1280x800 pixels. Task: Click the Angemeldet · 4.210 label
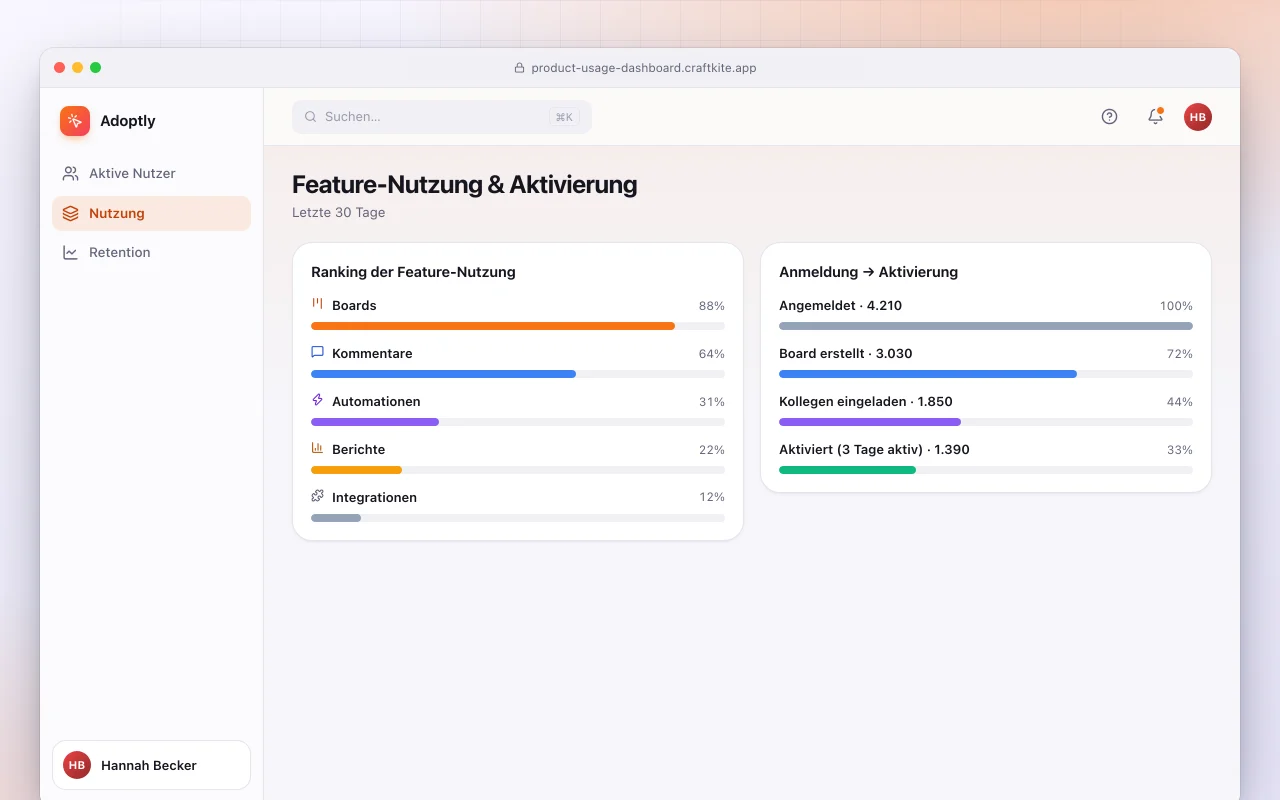click(x=840, y=306)
